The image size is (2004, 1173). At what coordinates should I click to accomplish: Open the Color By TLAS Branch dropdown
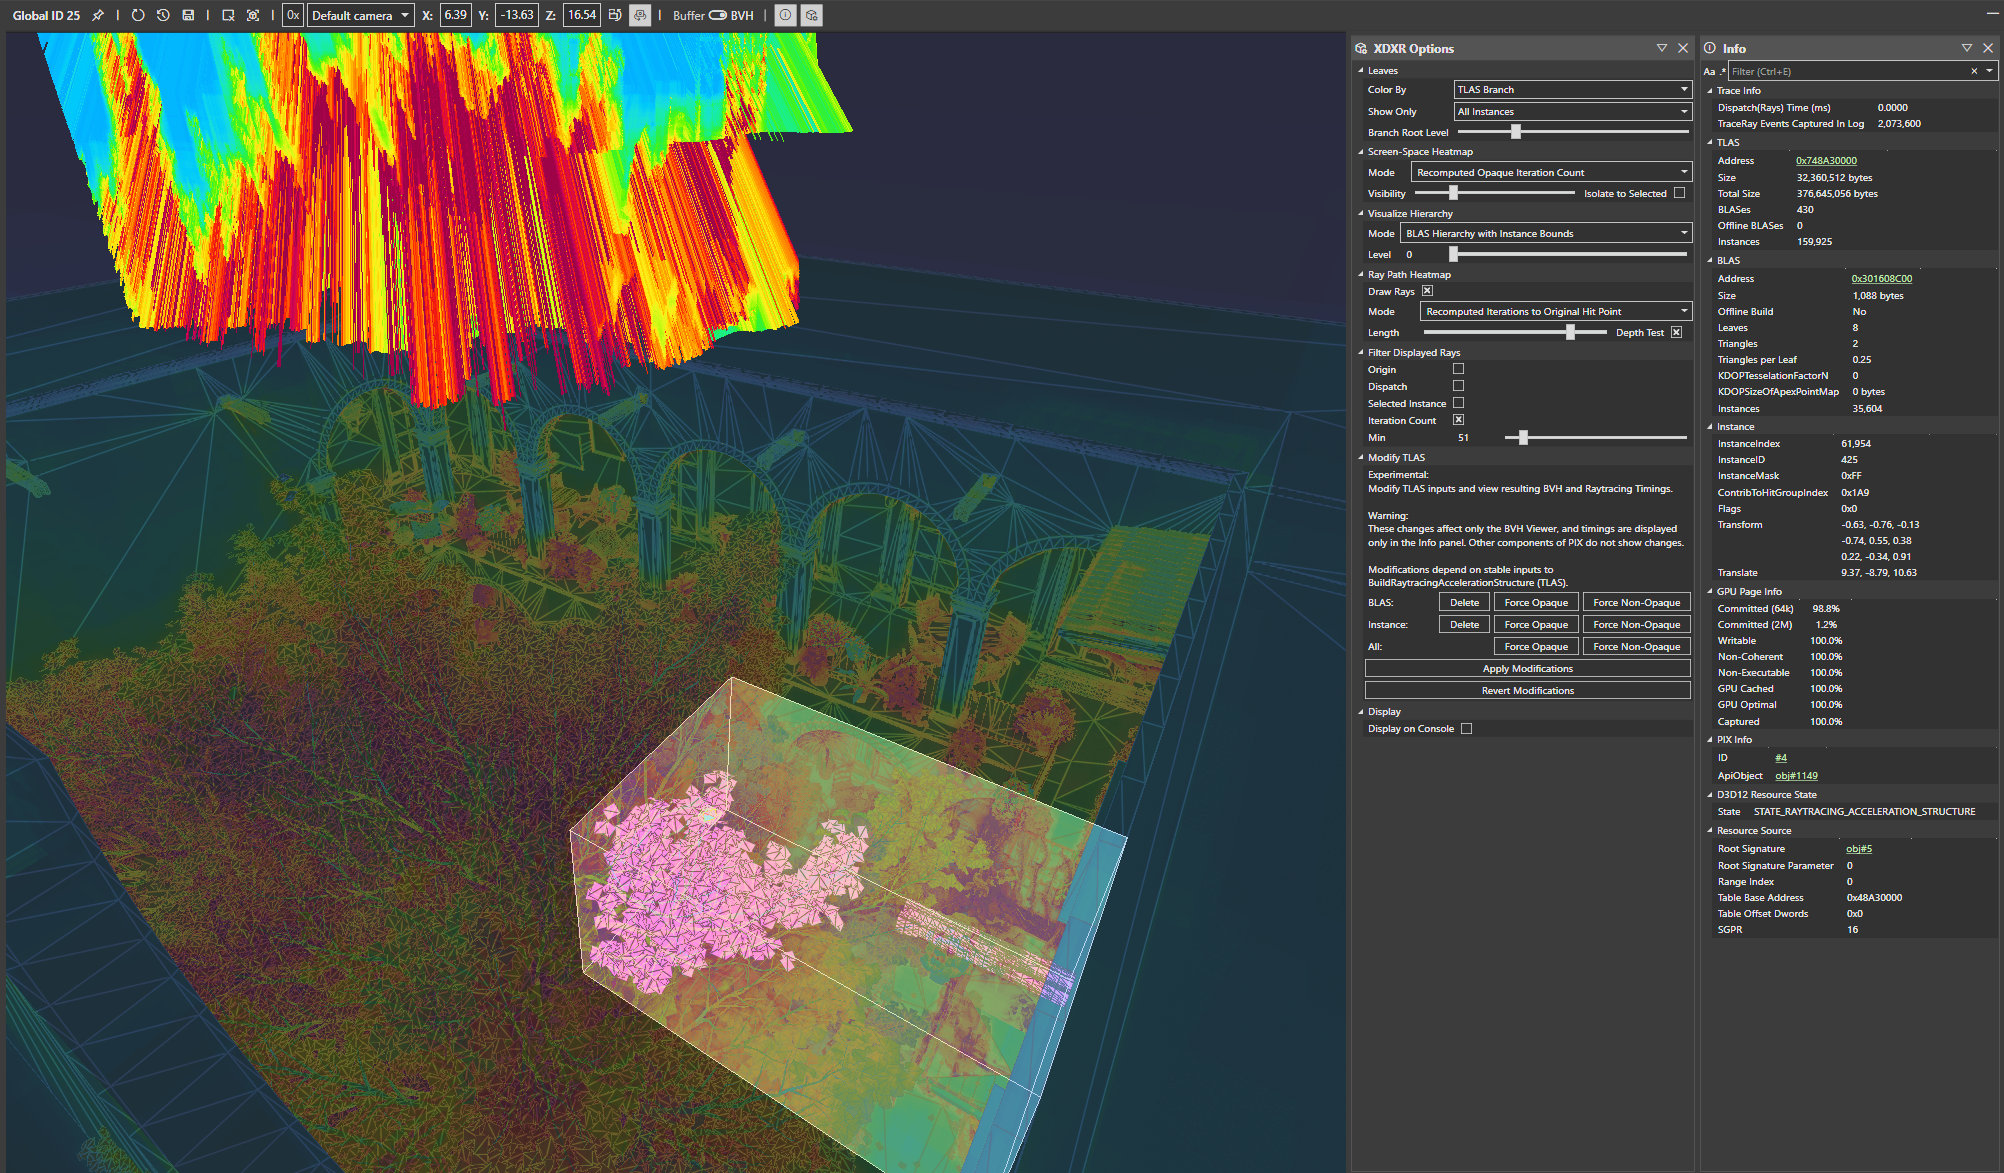(x=1572, y=89)
